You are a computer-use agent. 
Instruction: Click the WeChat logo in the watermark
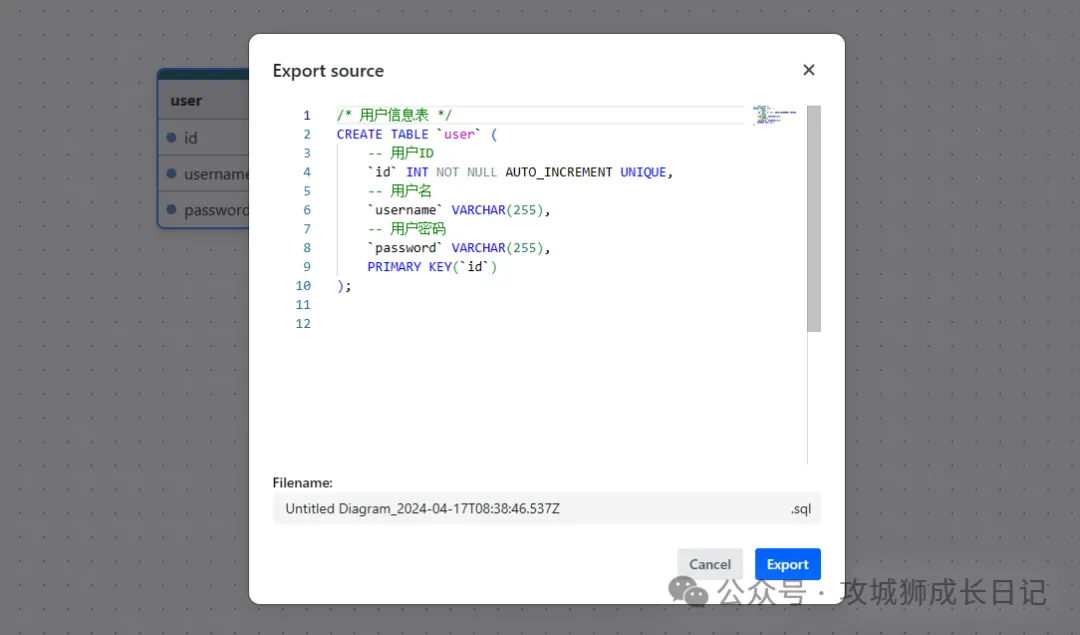(x=688, y=591)
